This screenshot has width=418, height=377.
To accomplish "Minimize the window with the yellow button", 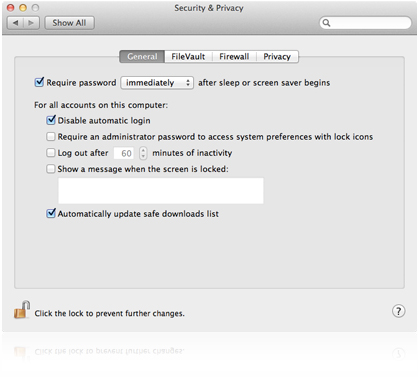I will point(23,7).
